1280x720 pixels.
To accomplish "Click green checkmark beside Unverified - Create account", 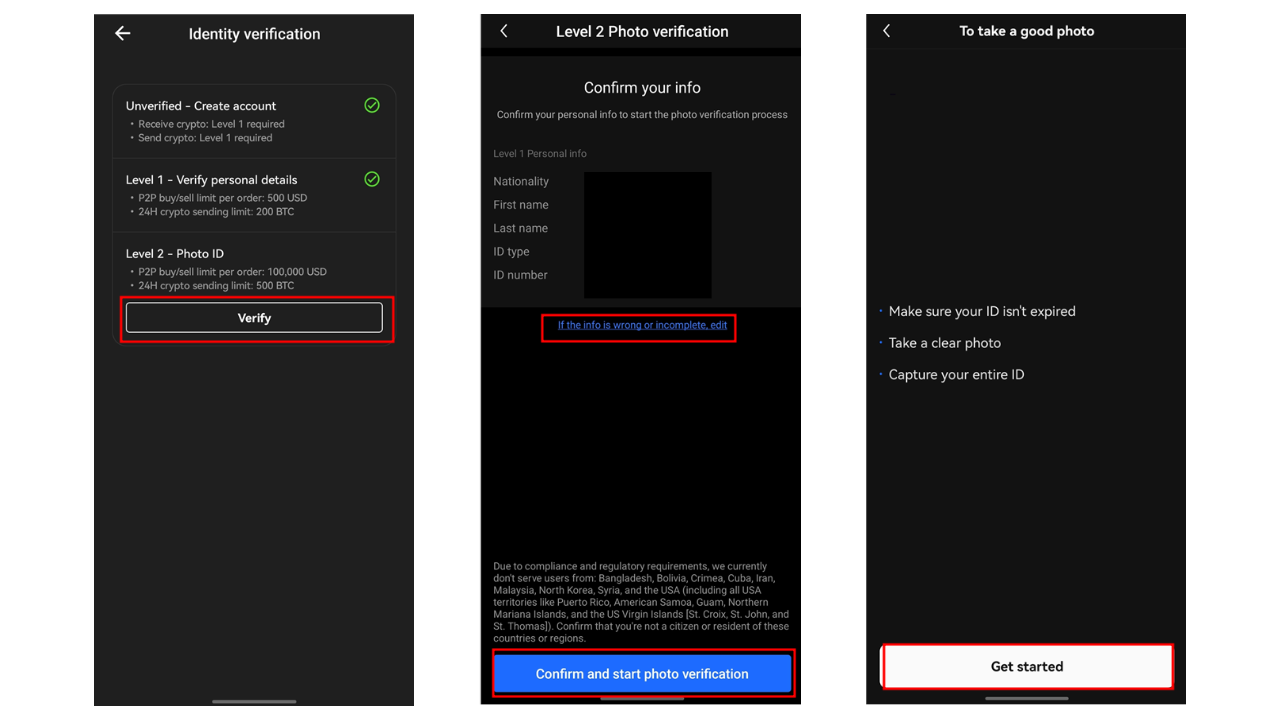I will click(372, 105).
